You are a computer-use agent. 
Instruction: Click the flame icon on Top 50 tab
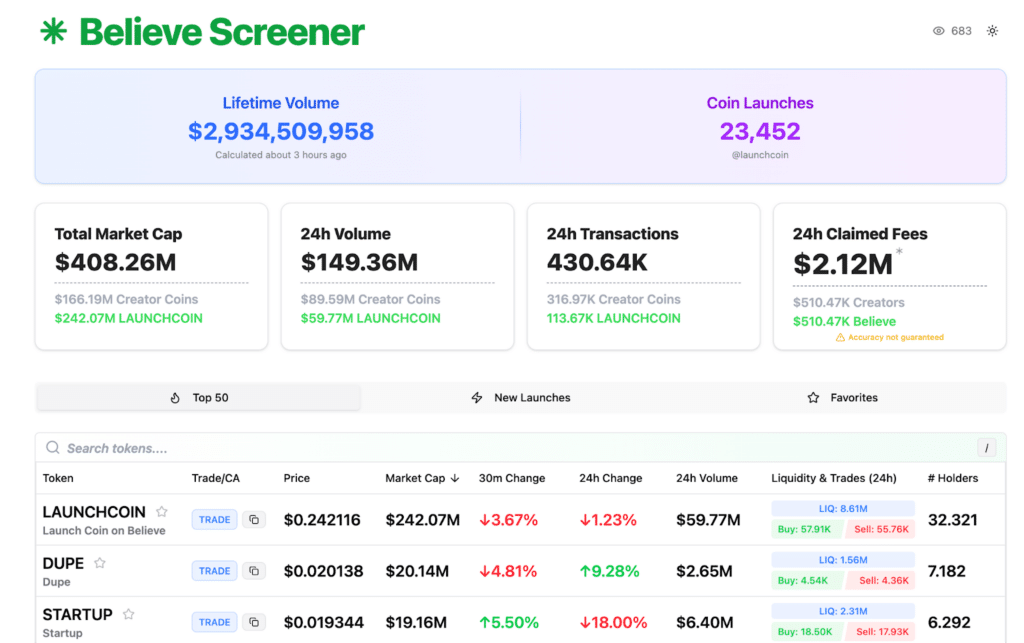click(x=175, y=398)
